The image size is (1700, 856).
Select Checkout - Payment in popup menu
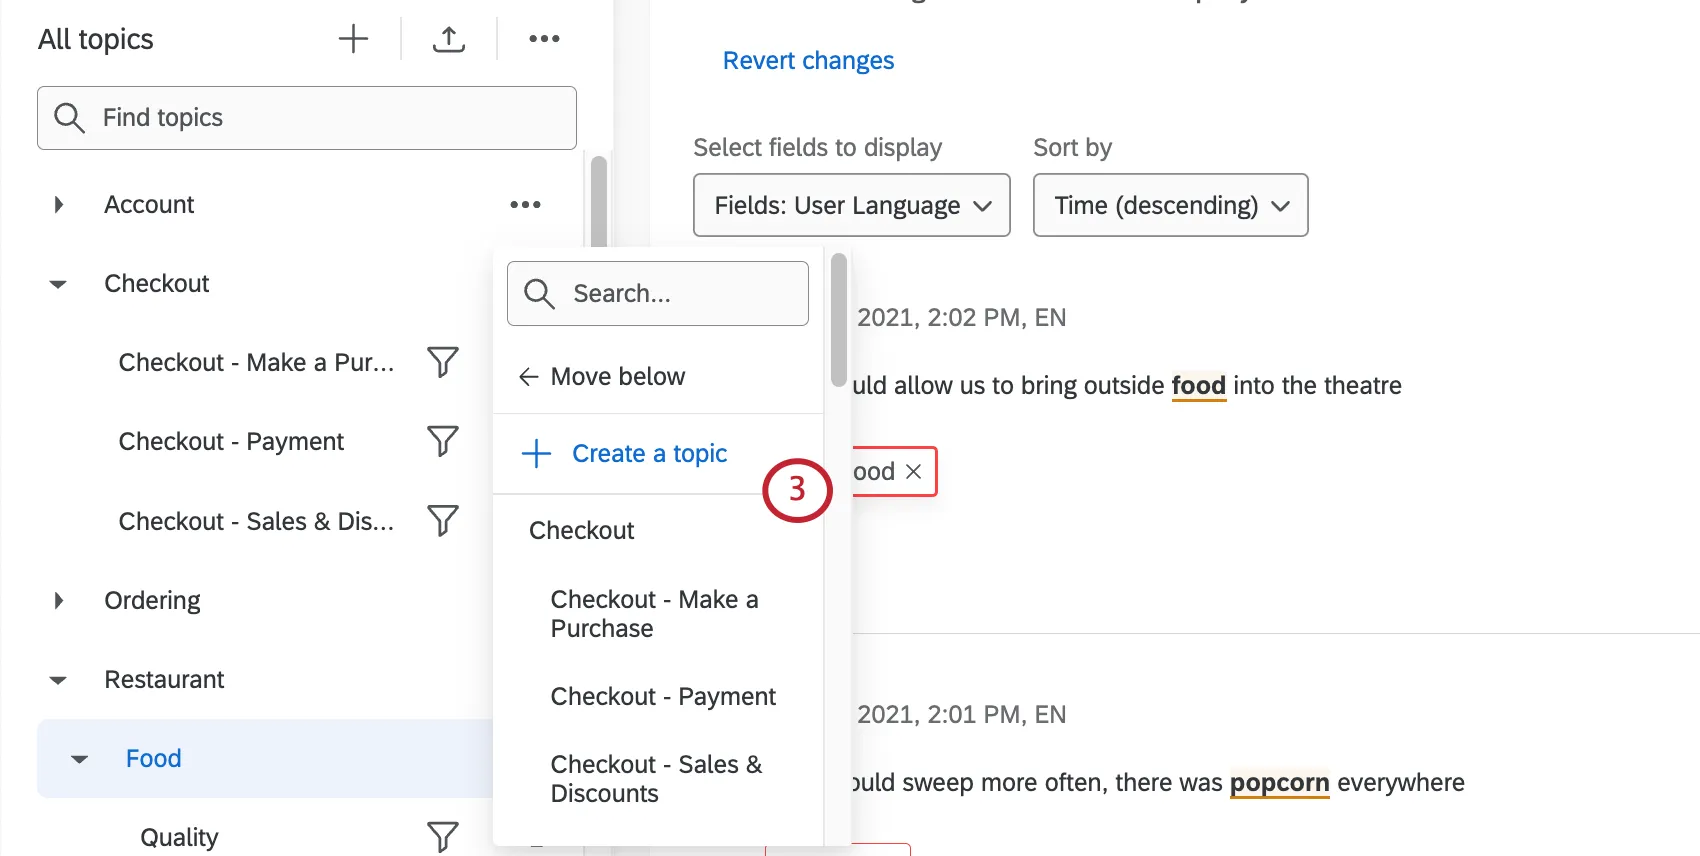[663, 697]
